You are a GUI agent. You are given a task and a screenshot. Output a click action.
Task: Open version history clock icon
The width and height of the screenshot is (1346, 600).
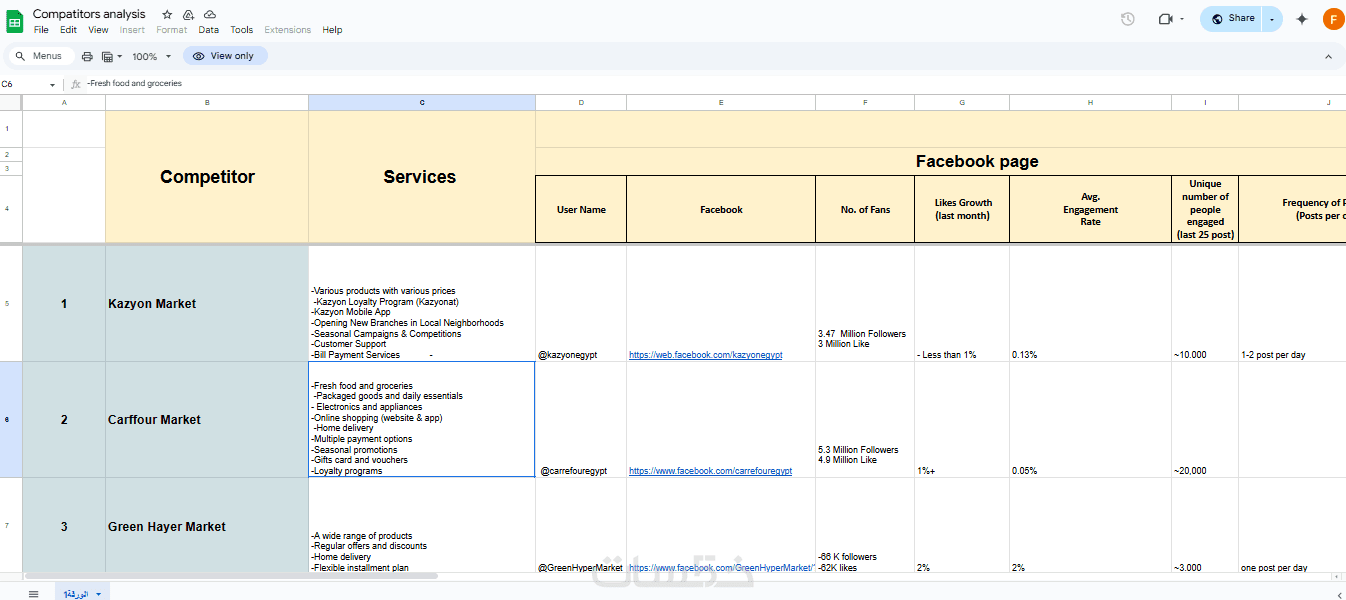click(1128, 19)
